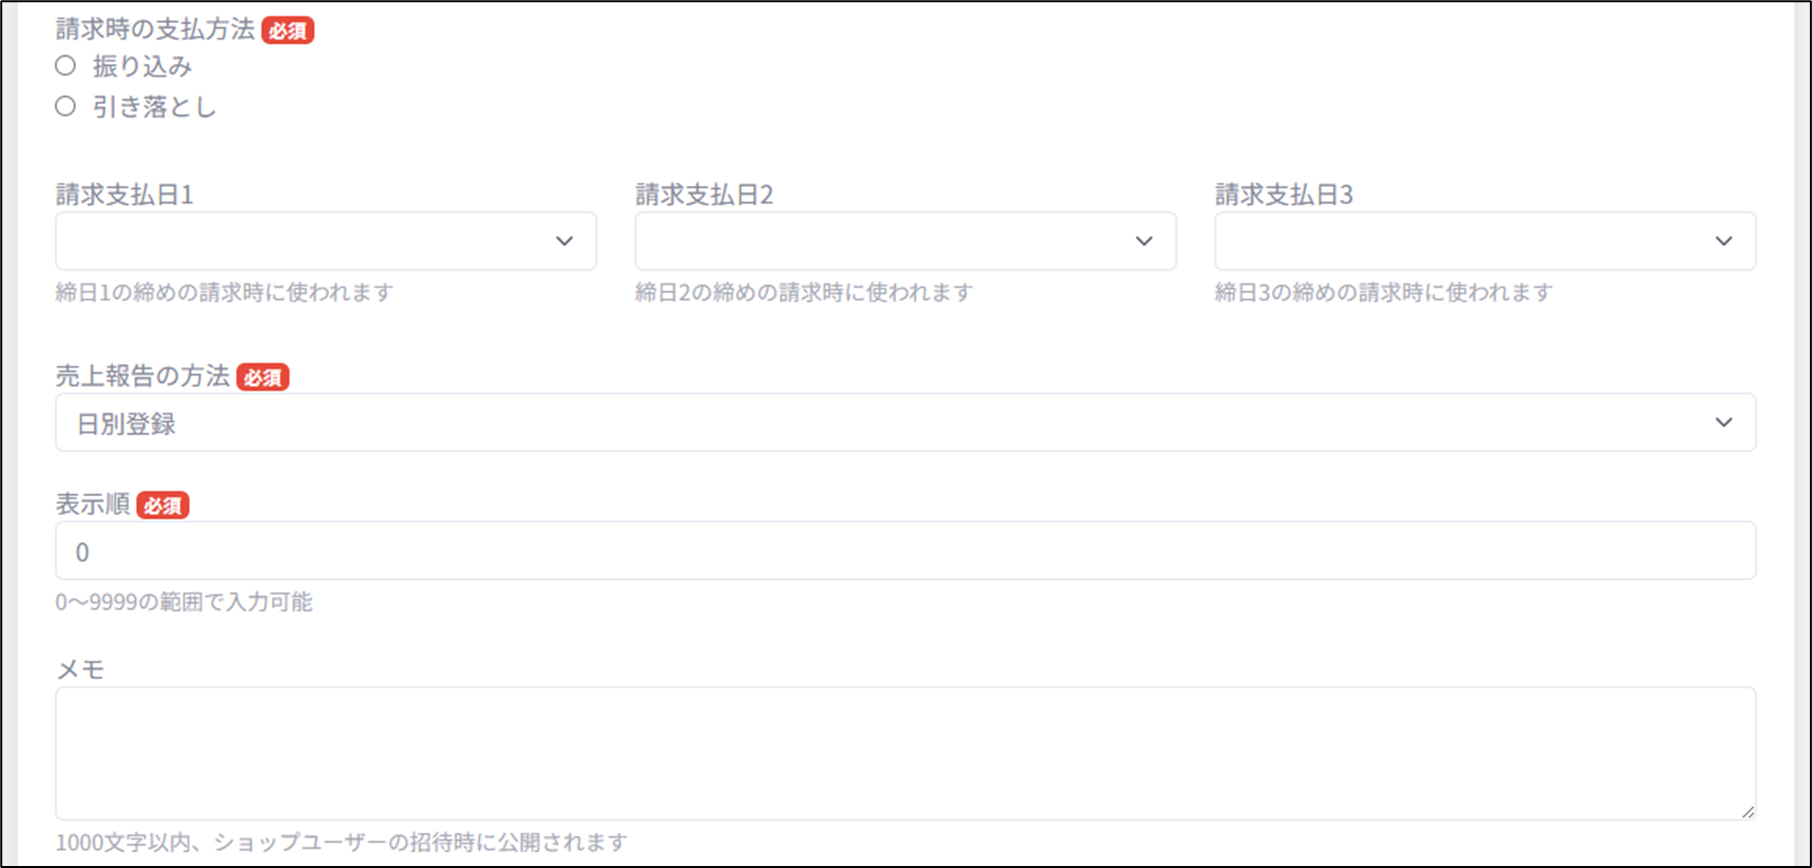The image size is (1812, 868).
Task: Click the chevron arrow in 請求支払日2
Action: (x=1144, y=241)
